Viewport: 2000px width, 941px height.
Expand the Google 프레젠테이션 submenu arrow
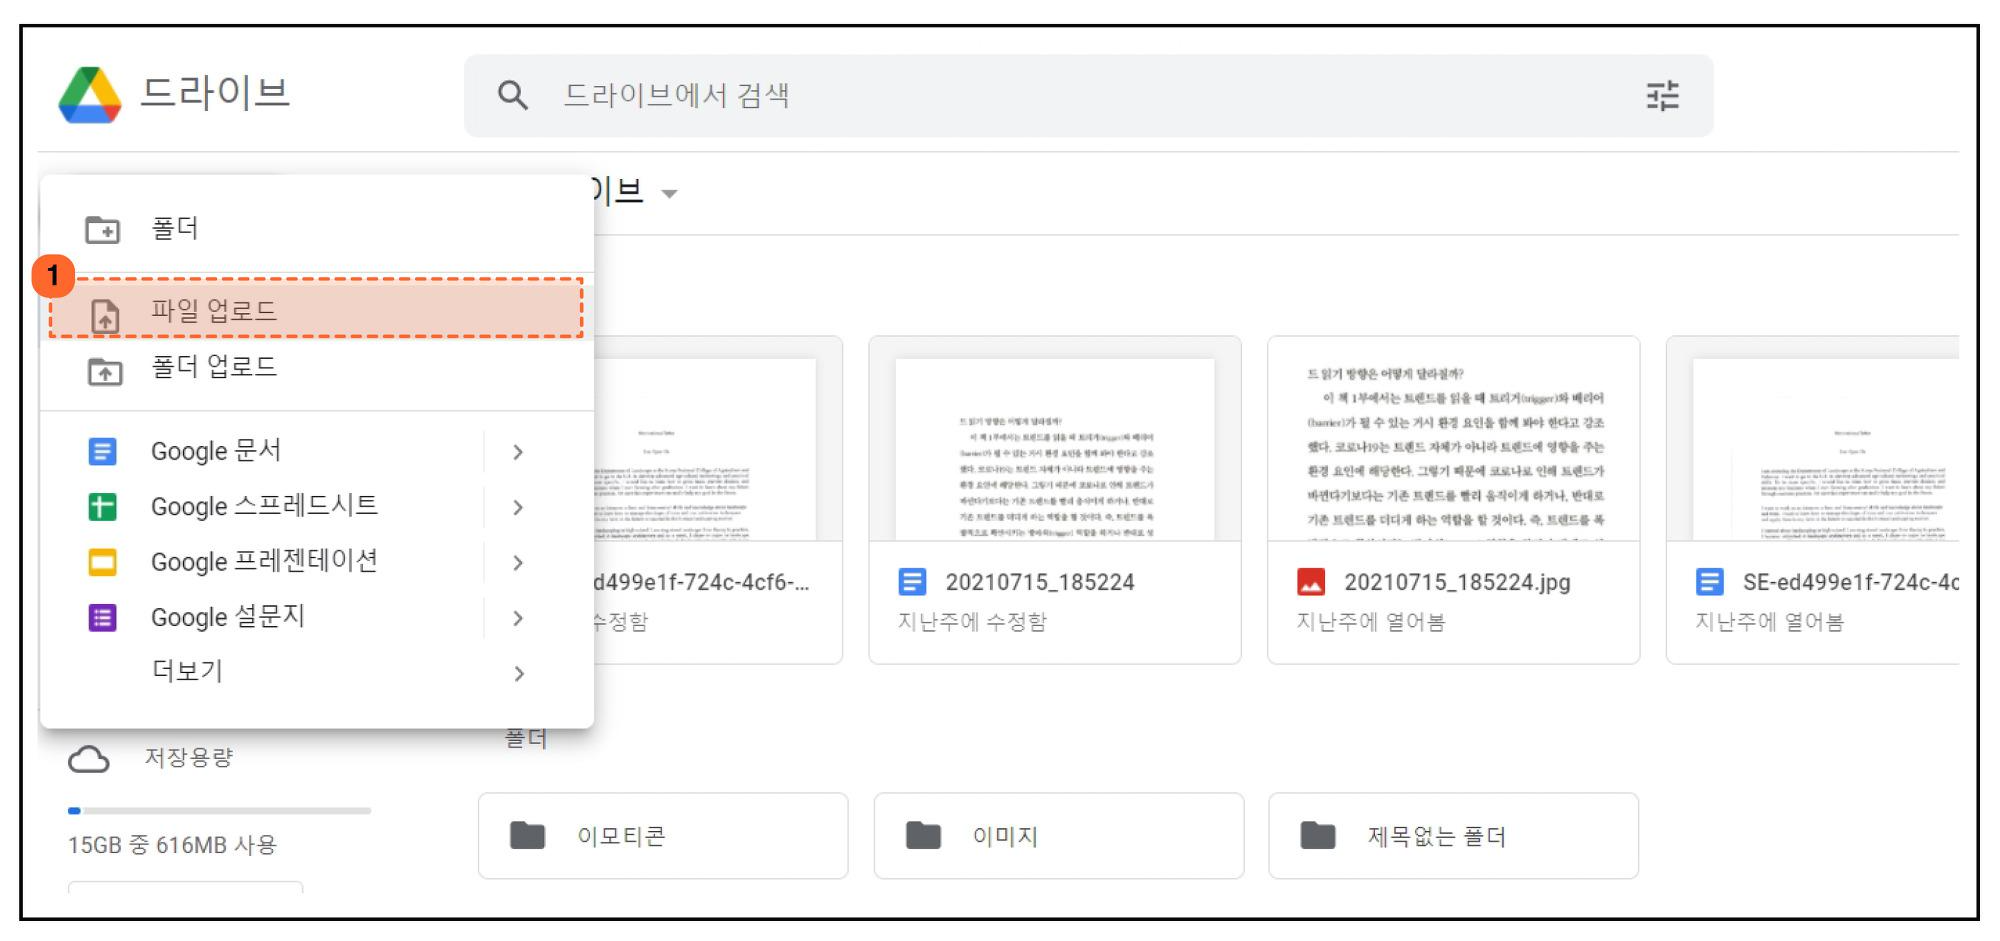coord(517,563)
